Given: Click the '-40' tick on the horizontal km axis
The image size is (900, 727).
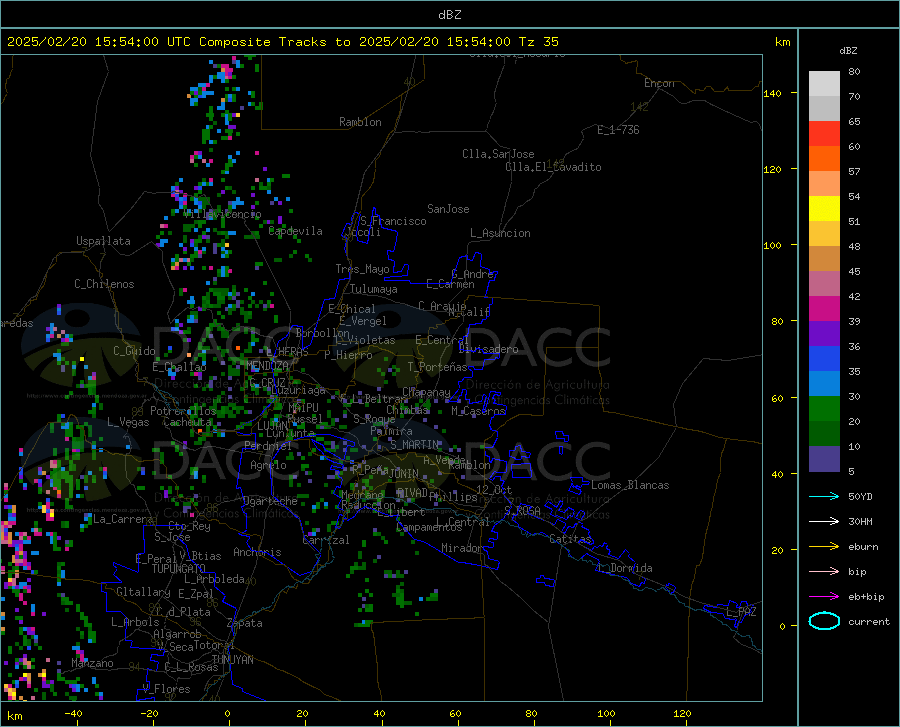Looking at the screenshot, I should click(x=73, y=714).
